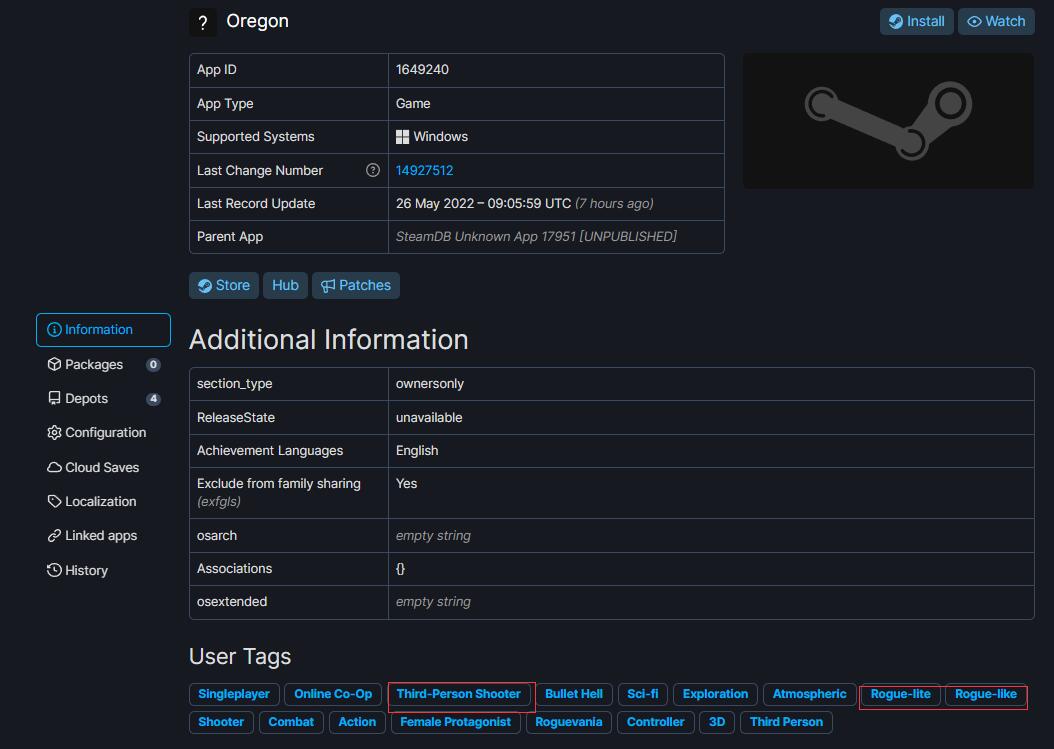
Task: Click the Online Co-Op user tag
Action: [333, 694]
